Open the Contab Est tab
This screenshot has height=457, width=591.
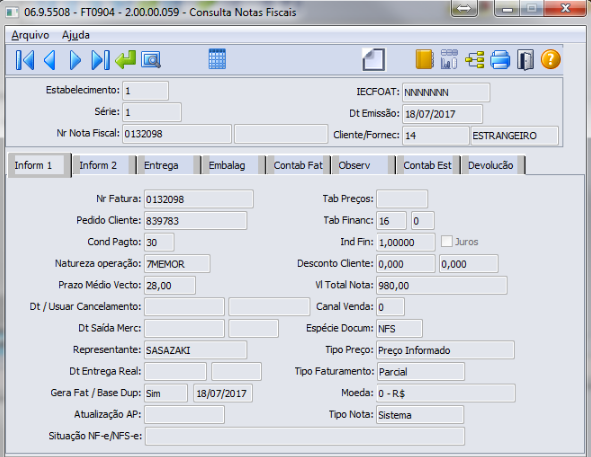click(x=428, y=165)
